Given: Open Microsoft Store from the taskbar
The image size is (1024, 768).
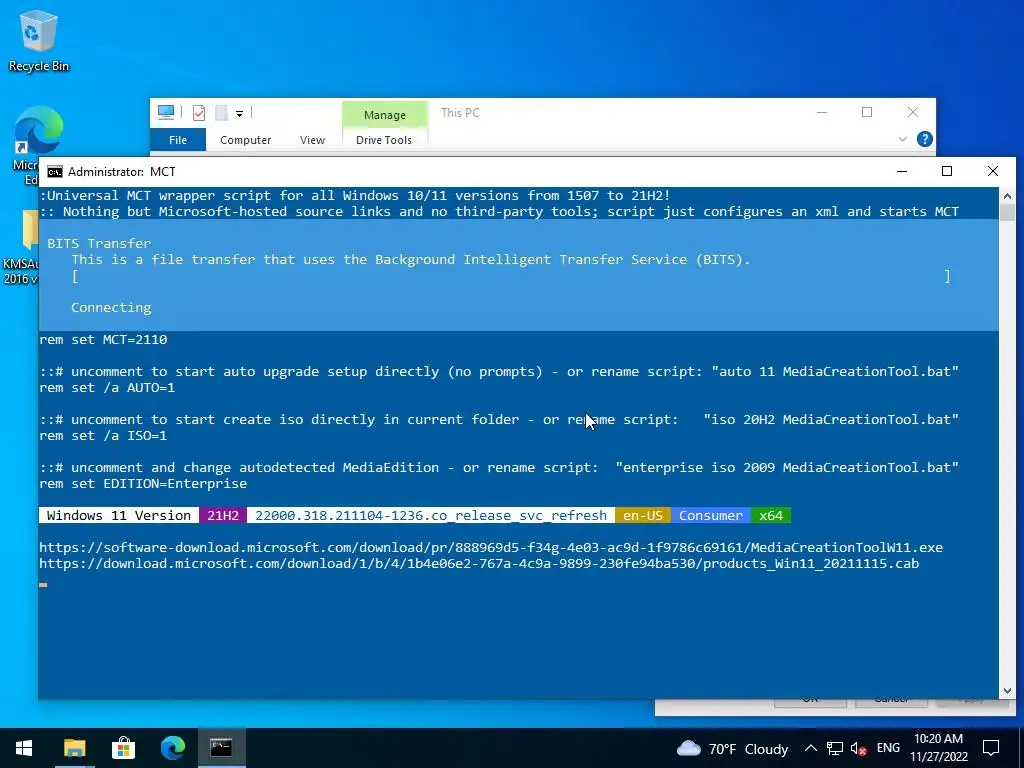Looking at the screenshot, I should pyautogui.click(x=123, y=748).
